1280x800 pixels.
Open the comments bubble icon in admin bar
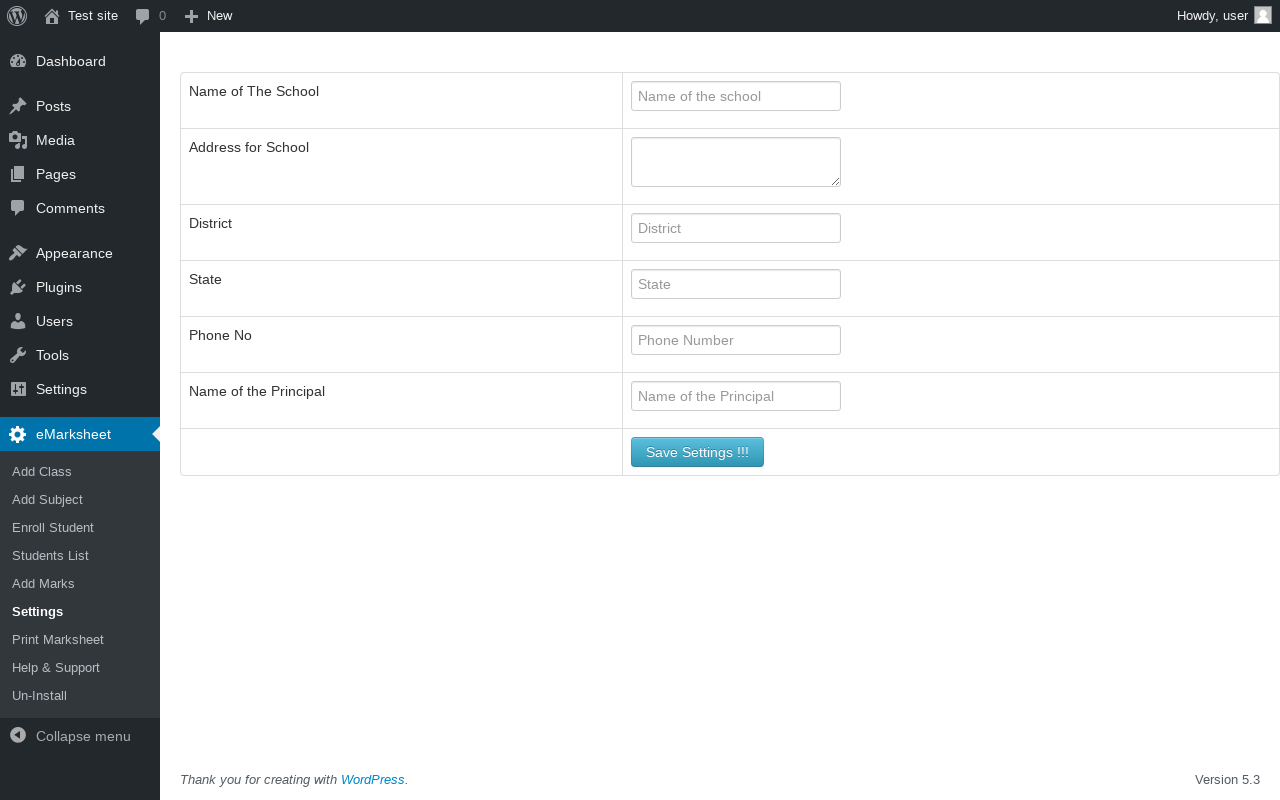click(x=143, y=16)
